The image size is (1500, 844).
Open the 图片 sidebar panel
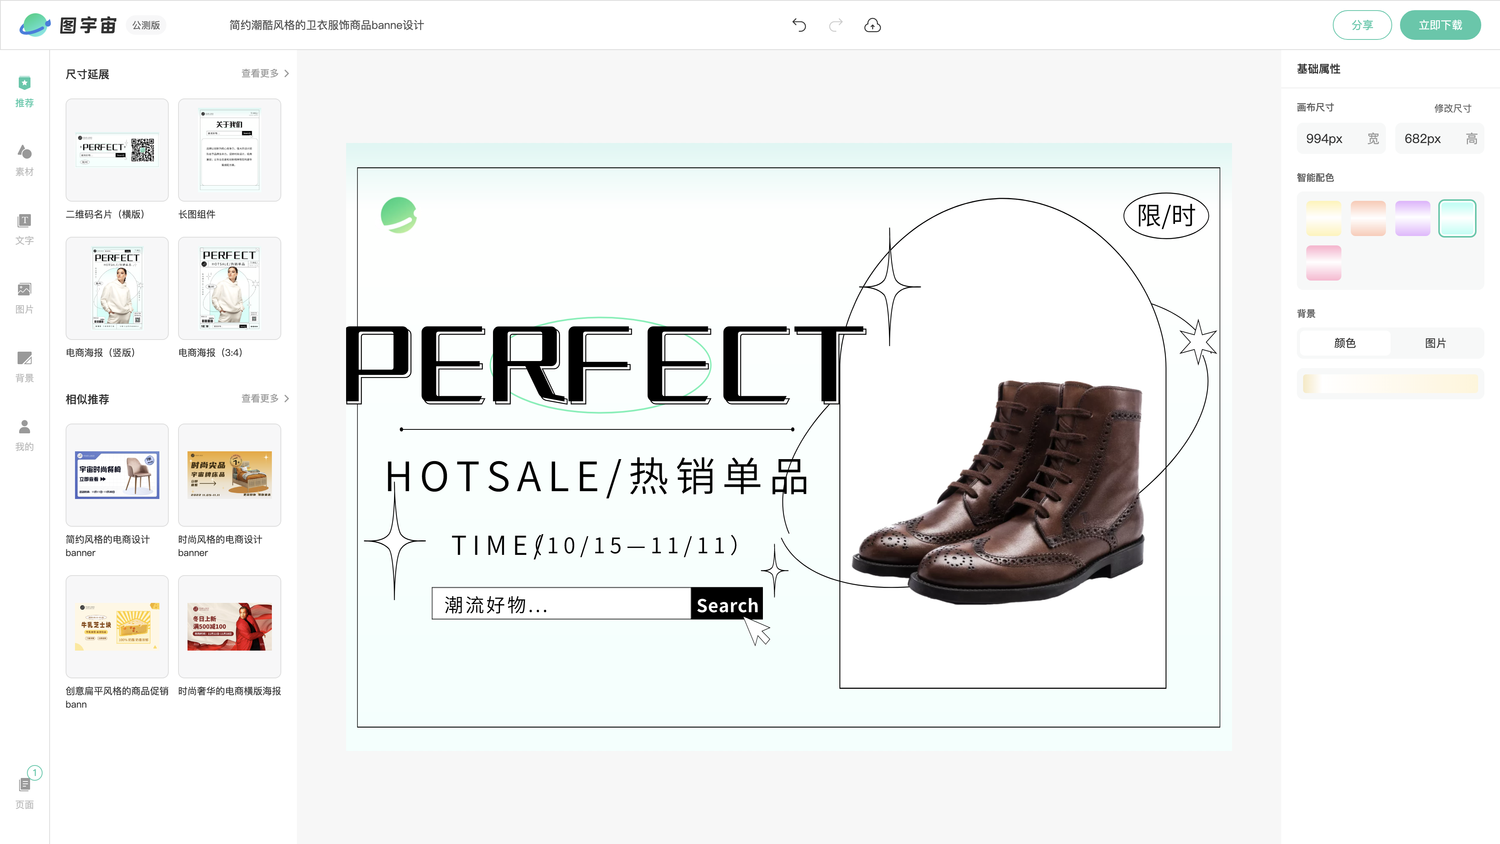pos(24,298)
